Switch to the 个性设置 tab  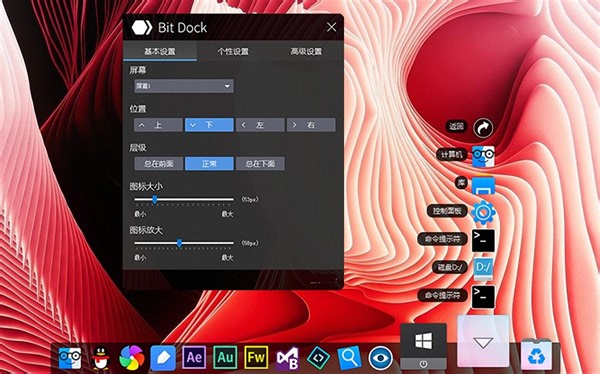tap(233, 51)
